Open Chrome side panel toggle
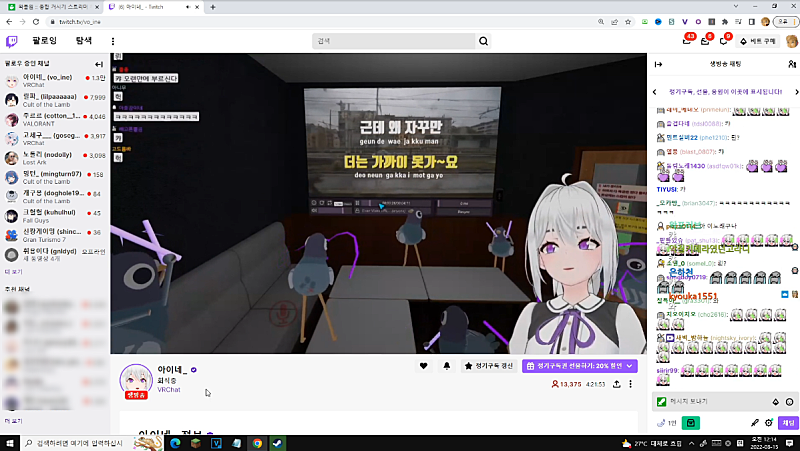800x451 pixels. (752, 22)
